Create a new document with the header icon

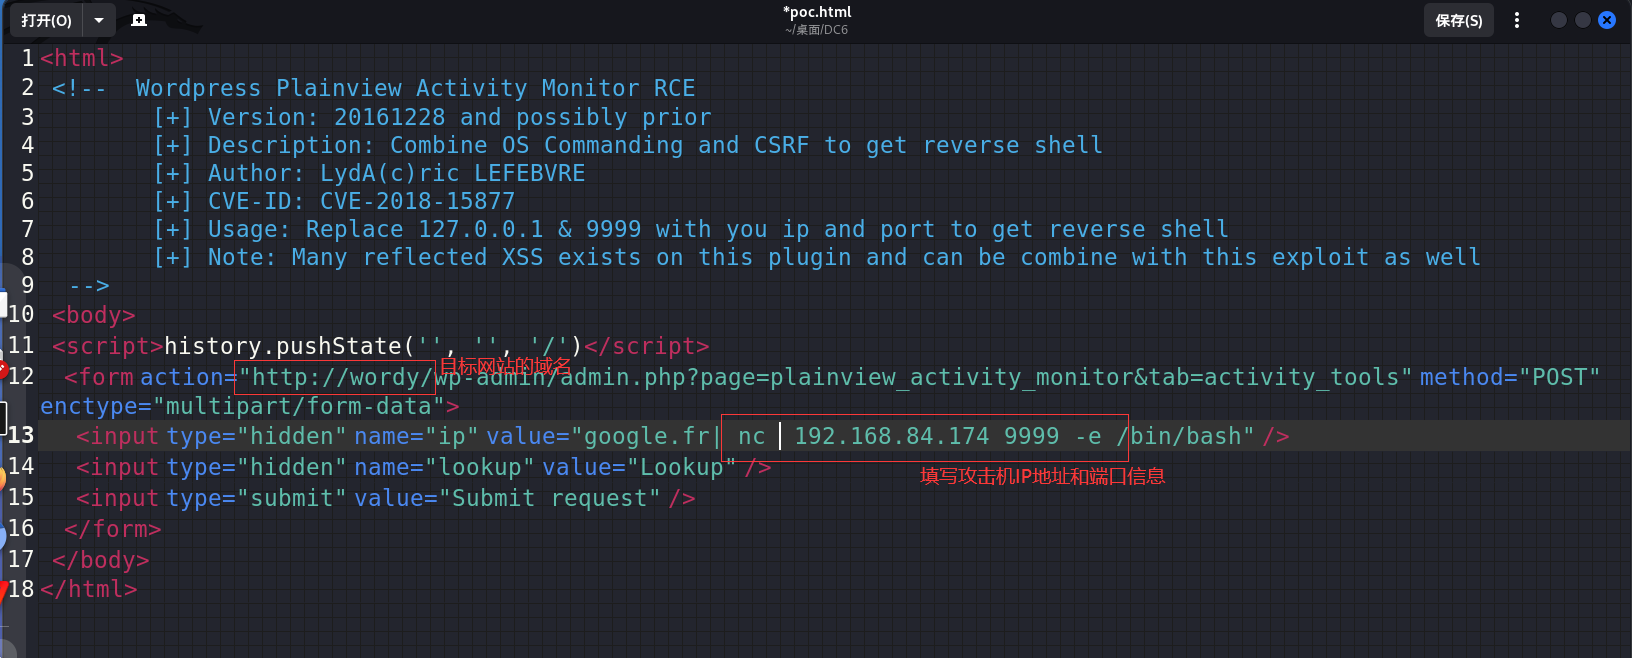139,20
